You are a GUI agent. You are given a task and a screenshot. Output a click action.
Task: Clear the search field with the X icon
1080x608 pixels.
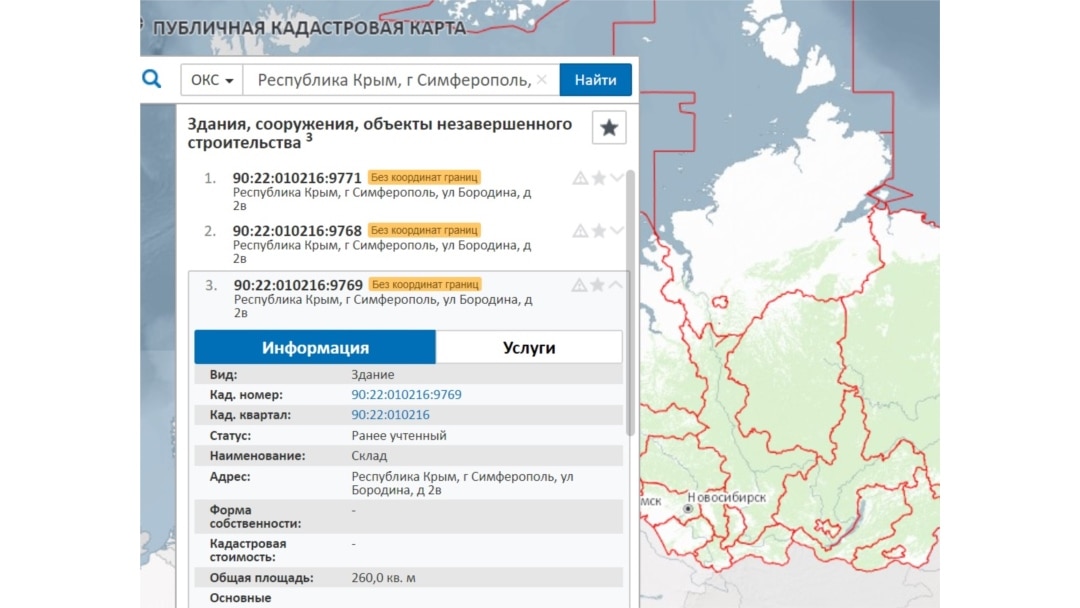[542, 80]
